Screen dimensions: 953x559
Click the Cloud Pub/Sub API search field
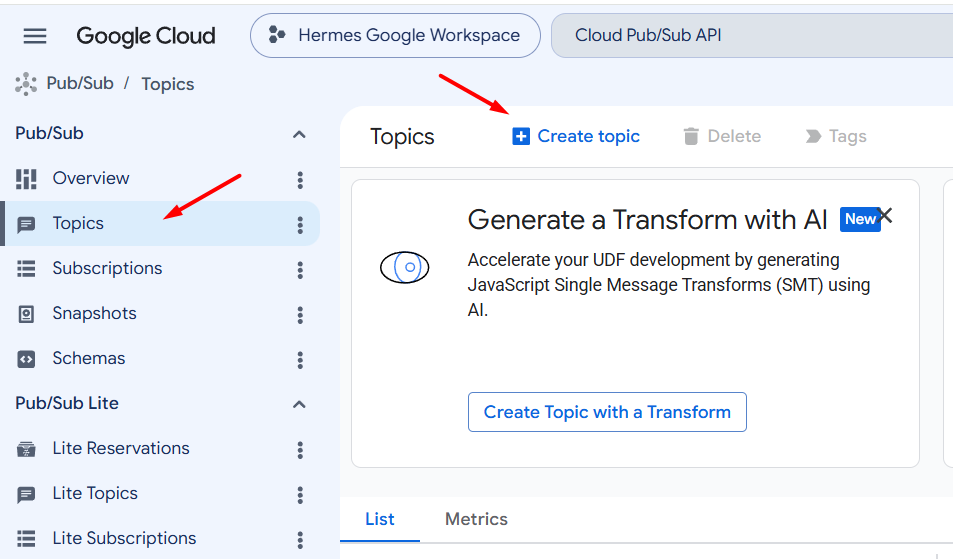click(x=752, y=36)
